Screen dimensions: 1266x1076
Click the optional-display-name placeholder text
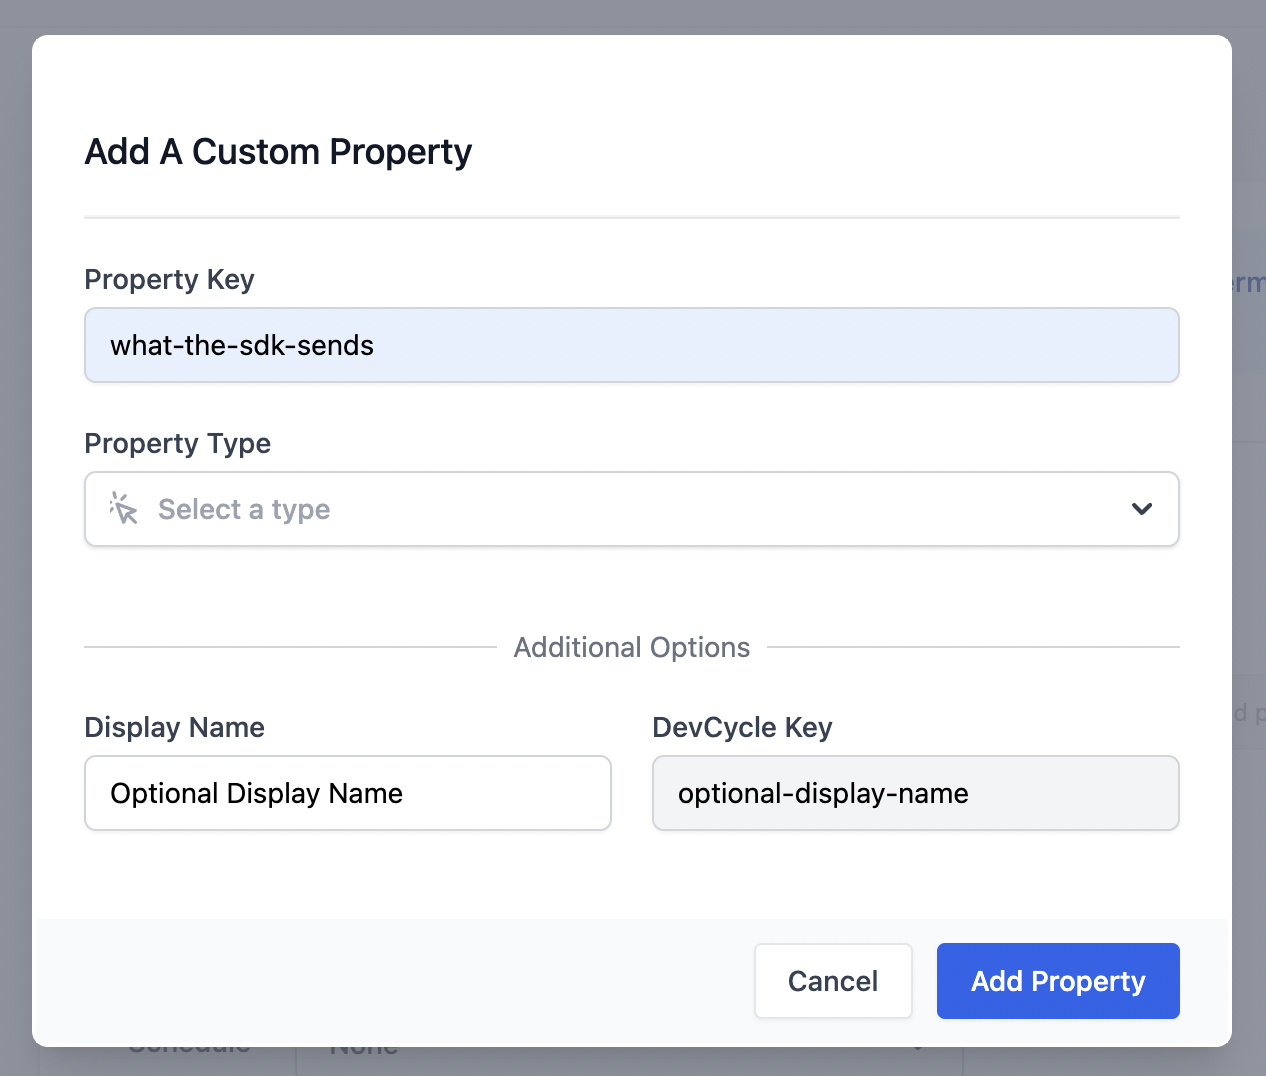(823, 793)
